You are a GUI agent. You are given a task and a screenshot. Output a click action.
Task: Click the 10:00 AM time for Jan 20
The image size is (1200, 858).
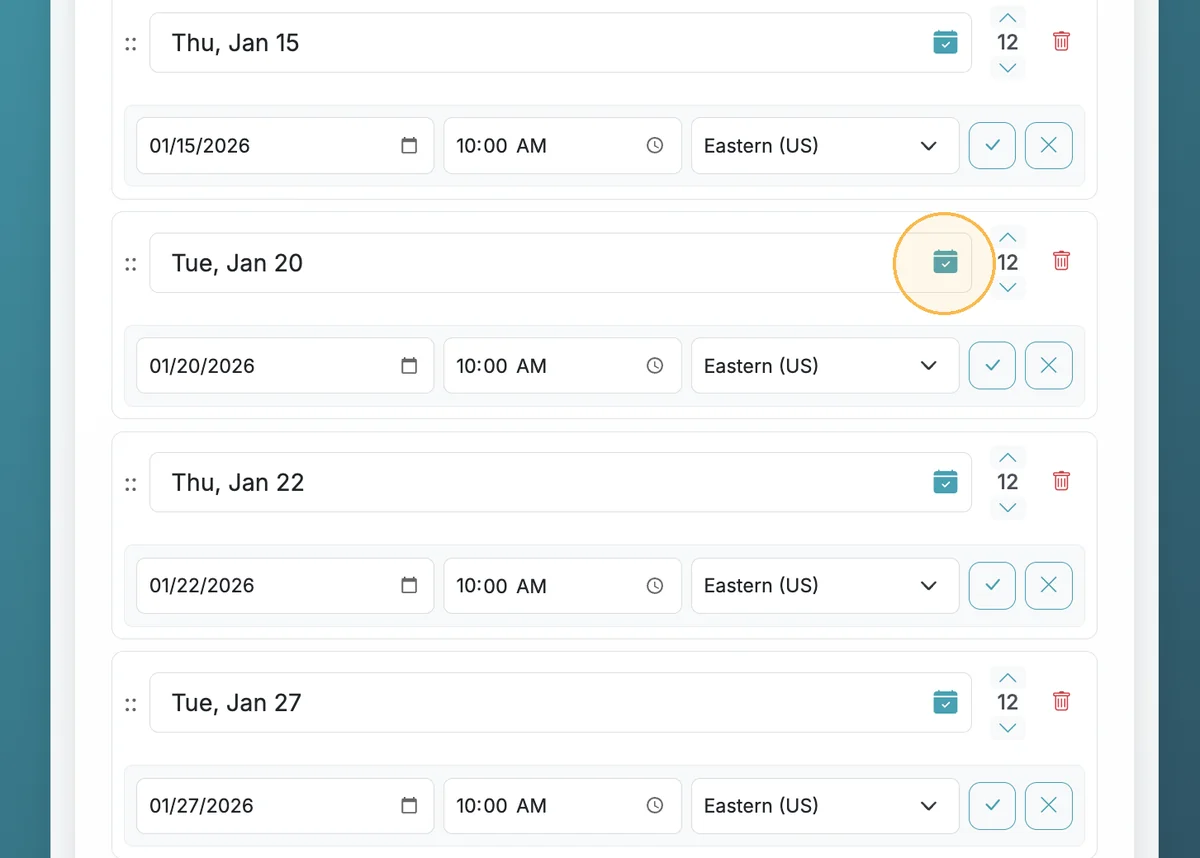pyautogui.click(x=501, y=366)
